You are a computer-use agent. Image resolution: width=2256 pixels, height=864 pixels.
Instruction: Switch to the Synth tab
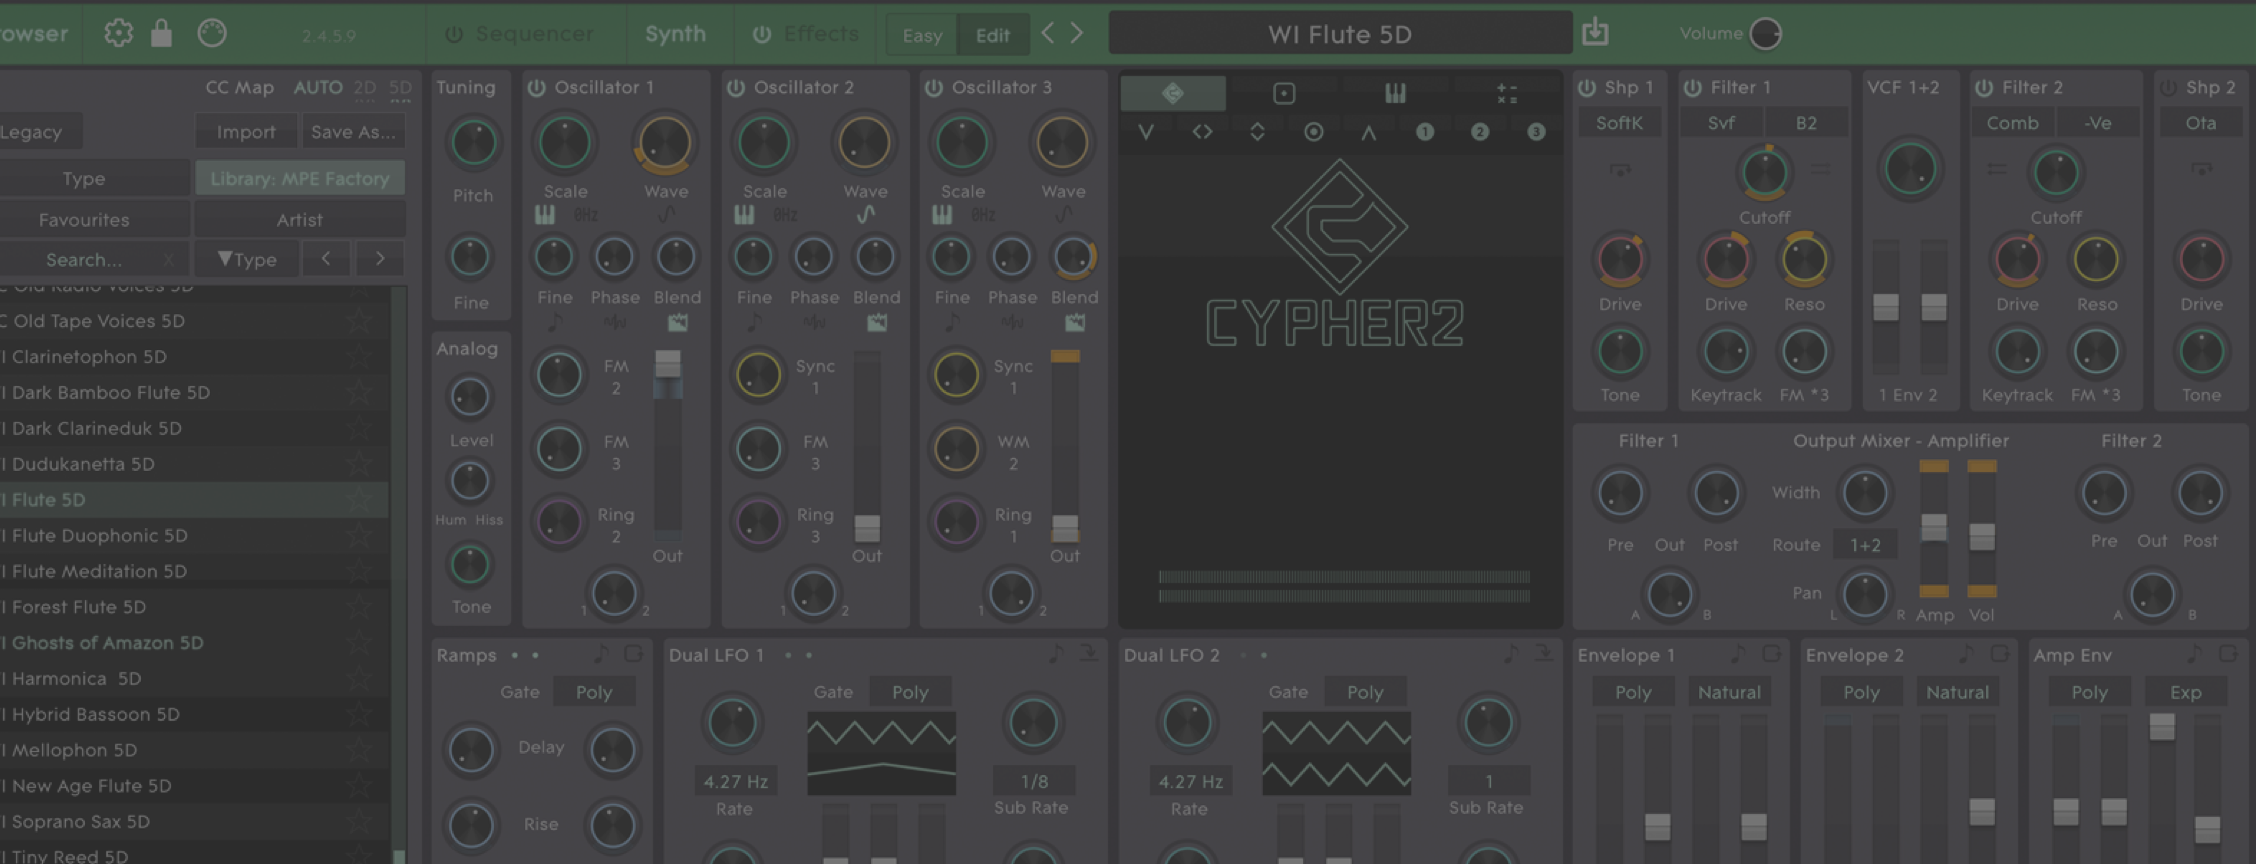point(675,34)
